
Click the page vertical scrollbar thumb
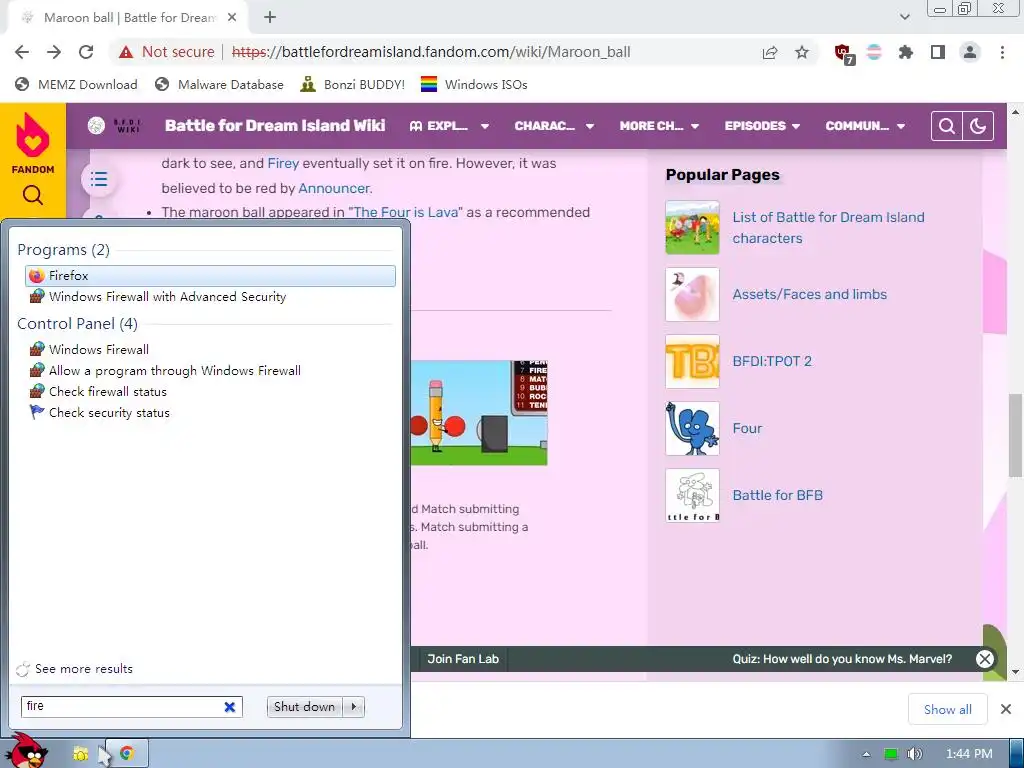[x=1015, y=436]
